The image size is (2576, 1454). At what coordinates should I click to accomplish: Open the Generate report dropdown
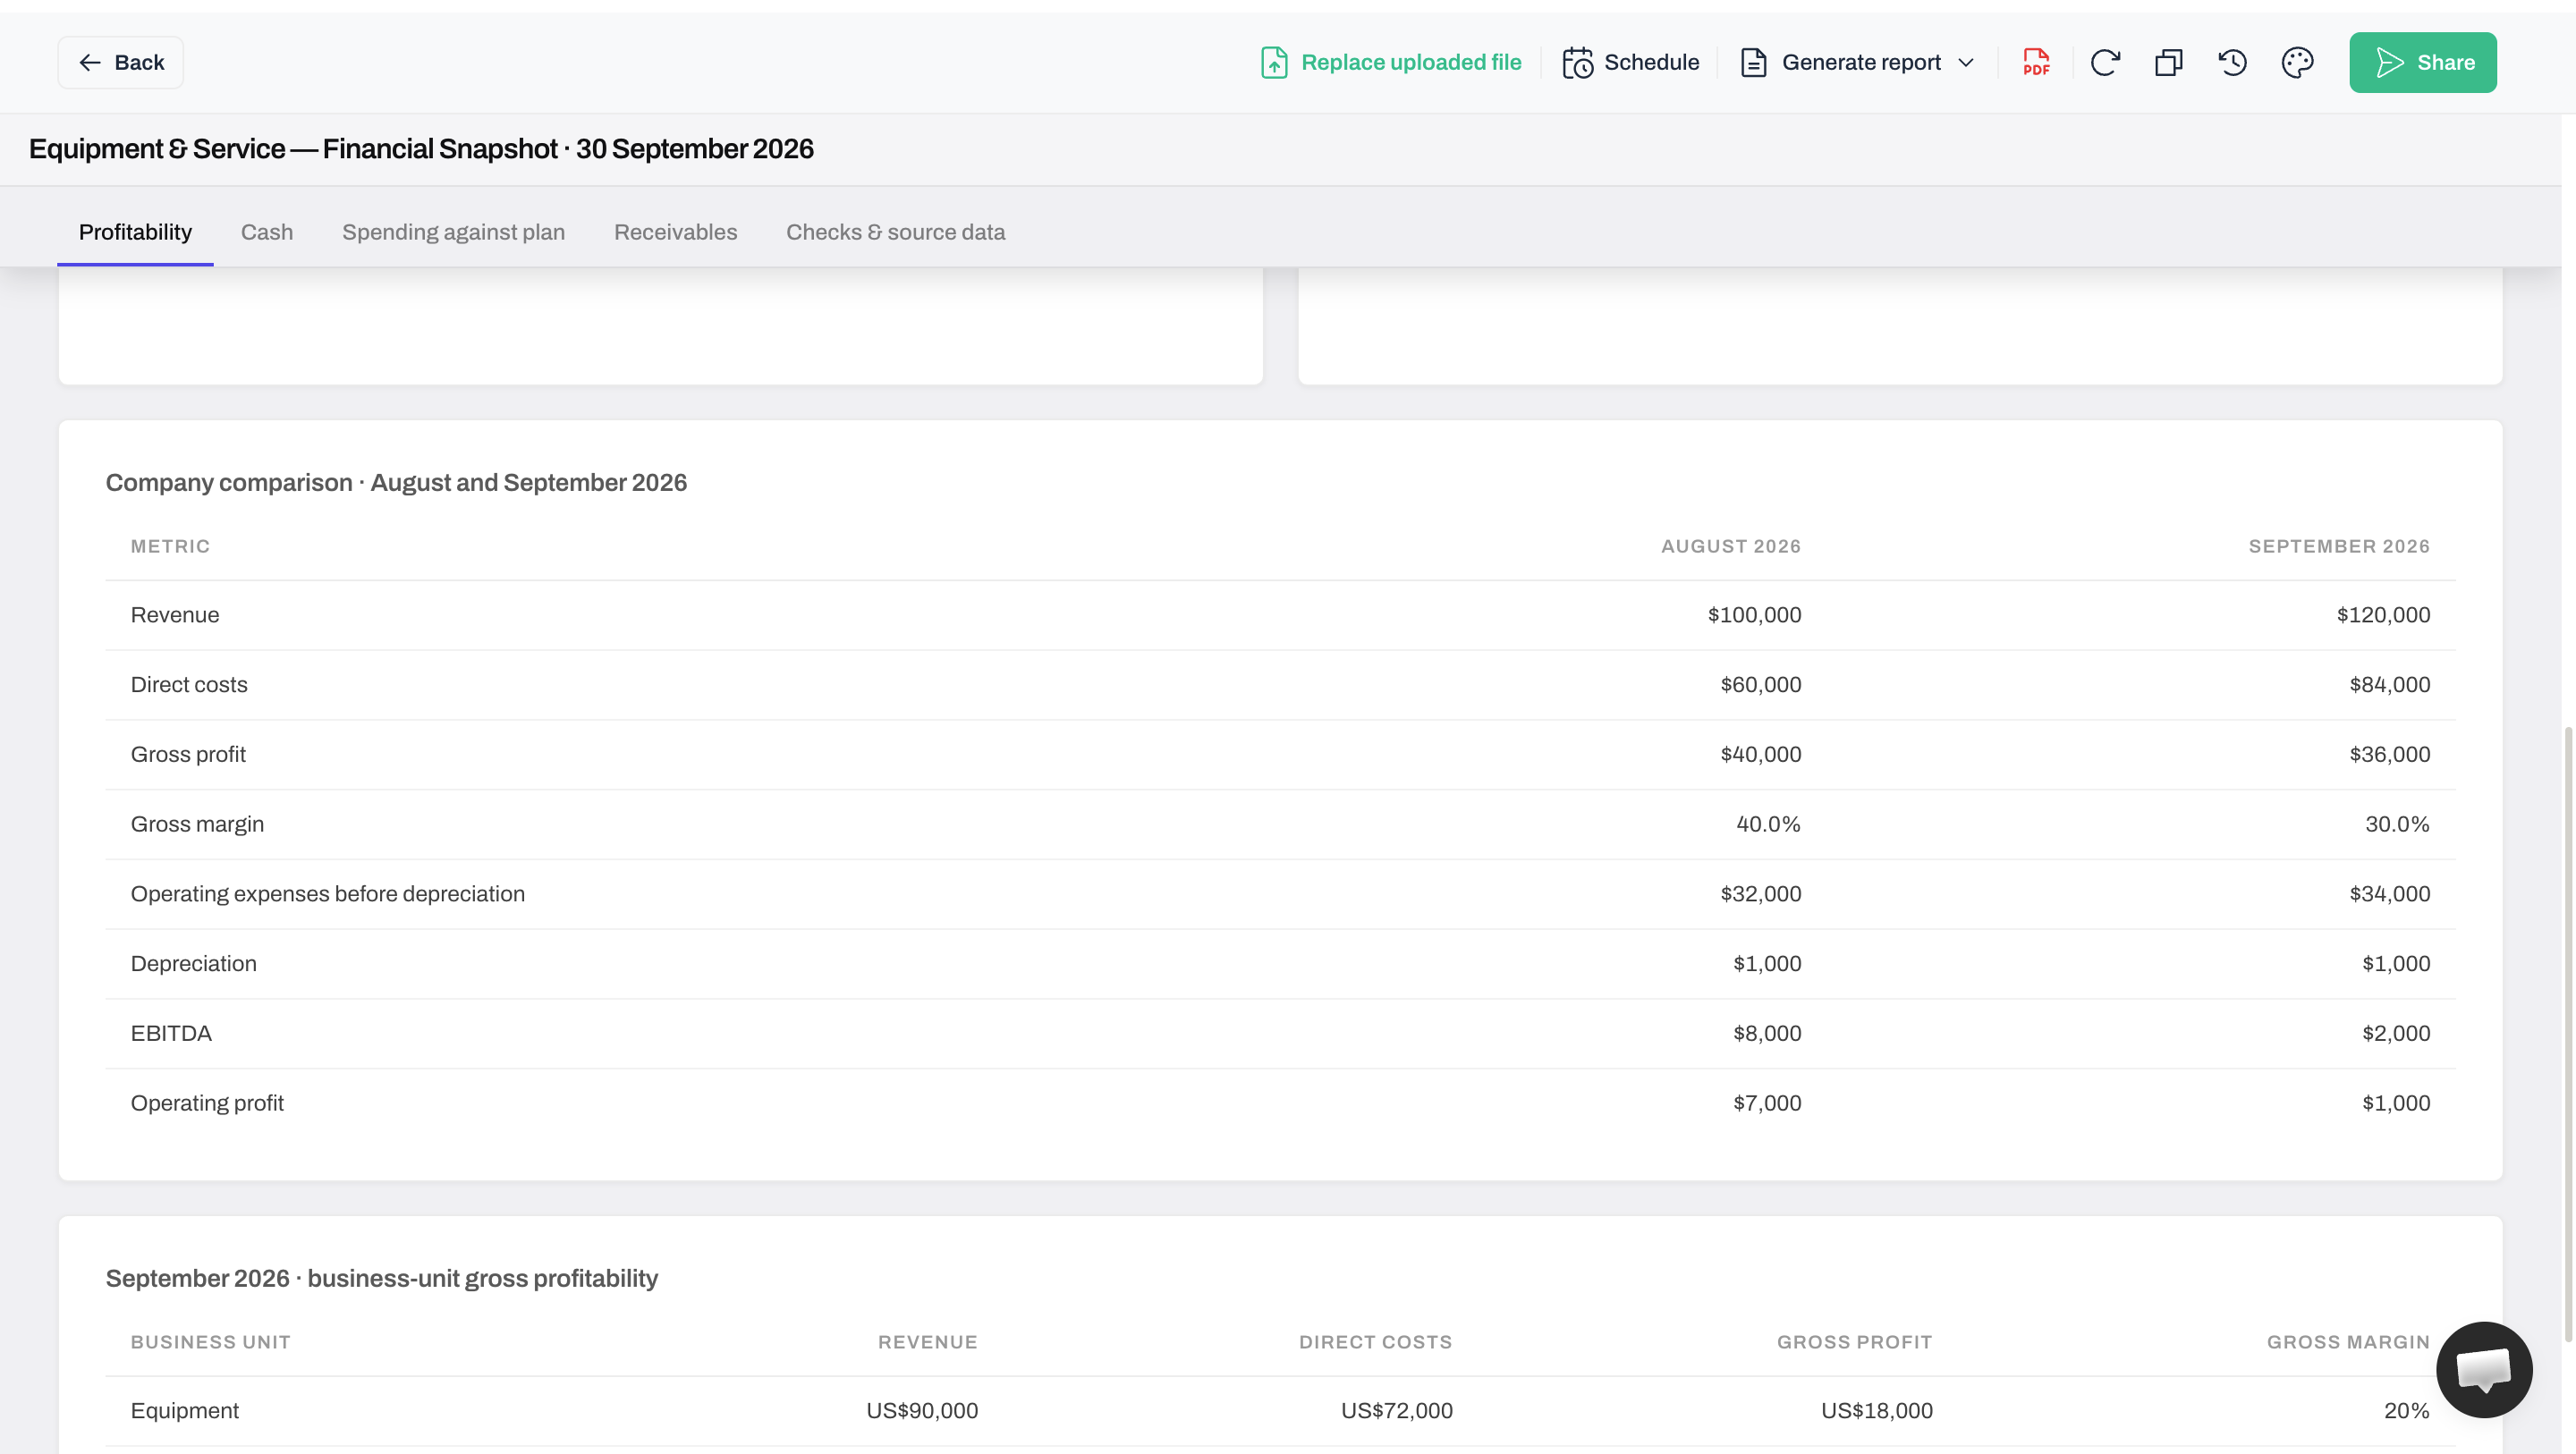[1858, 62]
